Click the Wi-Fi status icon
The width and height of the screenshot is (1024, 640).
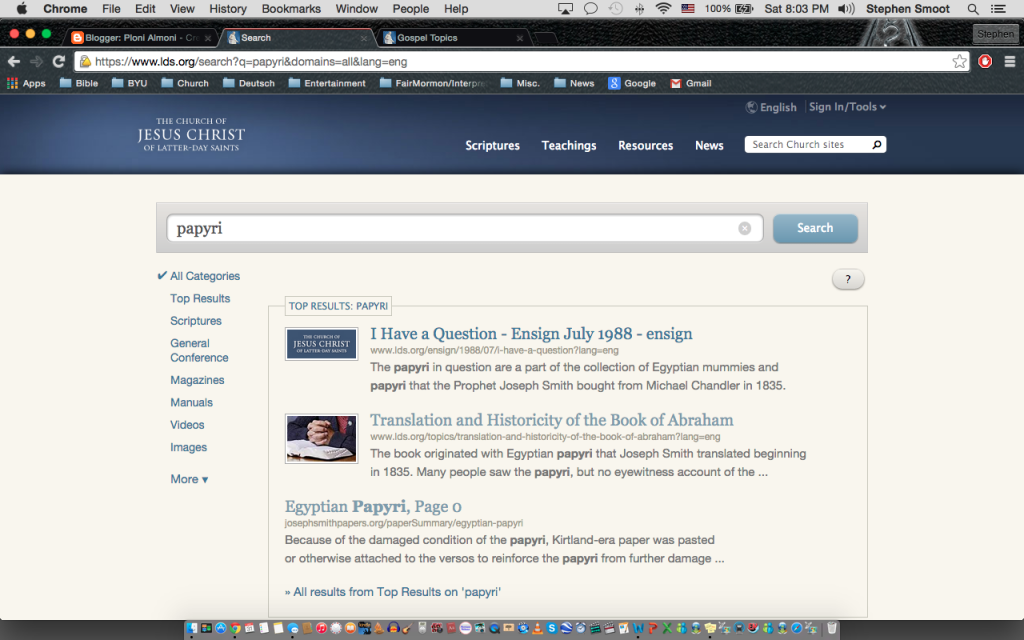(664, 9)
